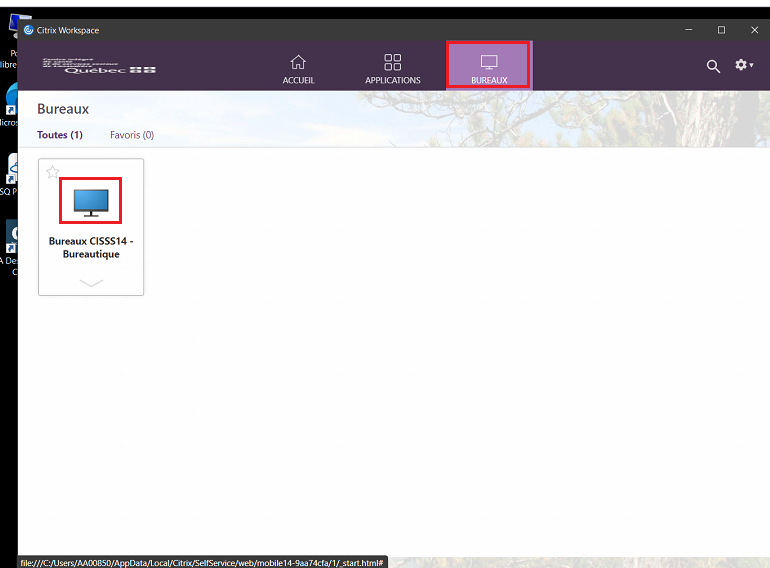770x568 pixels.
Task: Click the search magnifier icon
Action: pyautogui.click(x=713, y=66)
